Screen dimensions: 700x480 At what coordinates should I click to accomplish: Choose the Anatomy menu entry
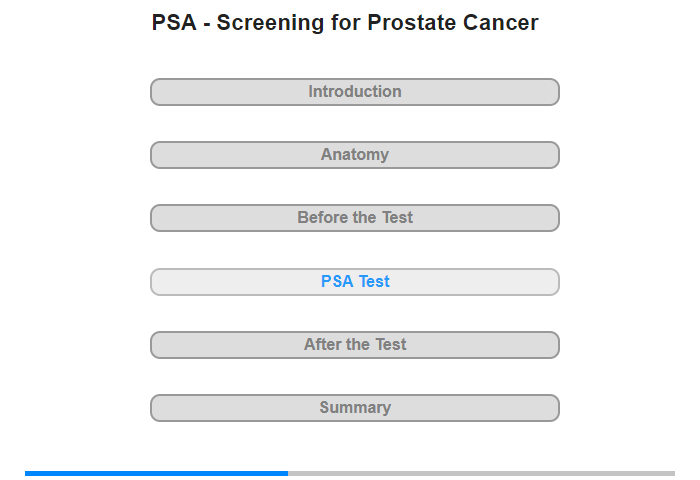tap(355, 155)
